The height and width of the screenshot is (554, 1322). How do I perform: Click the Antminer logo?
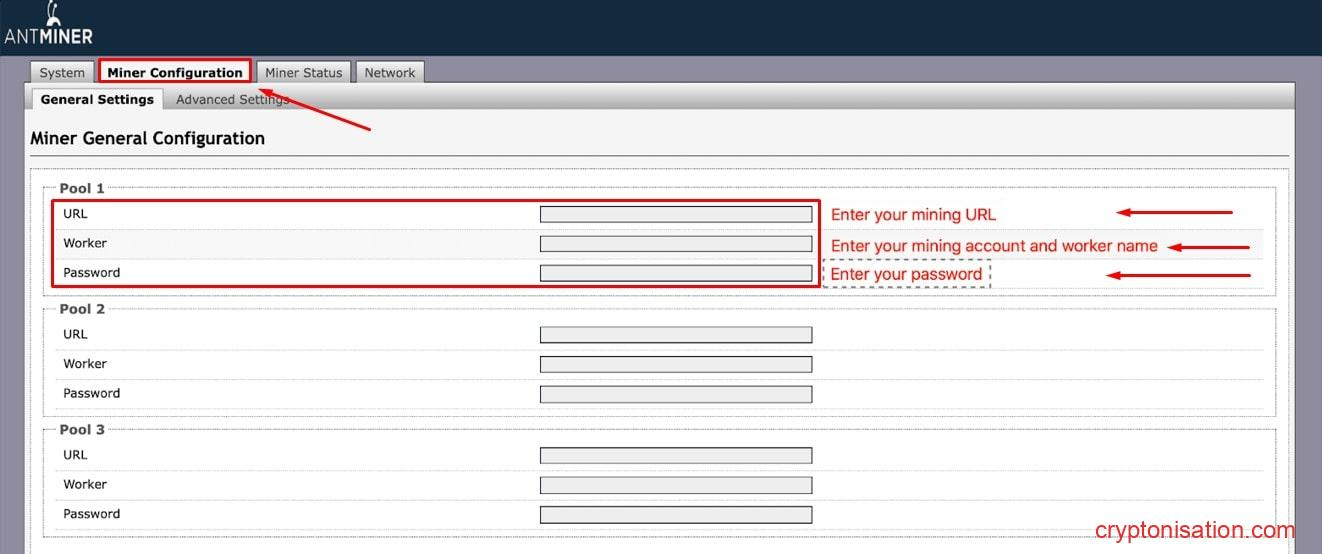click(x=48, y=25)
